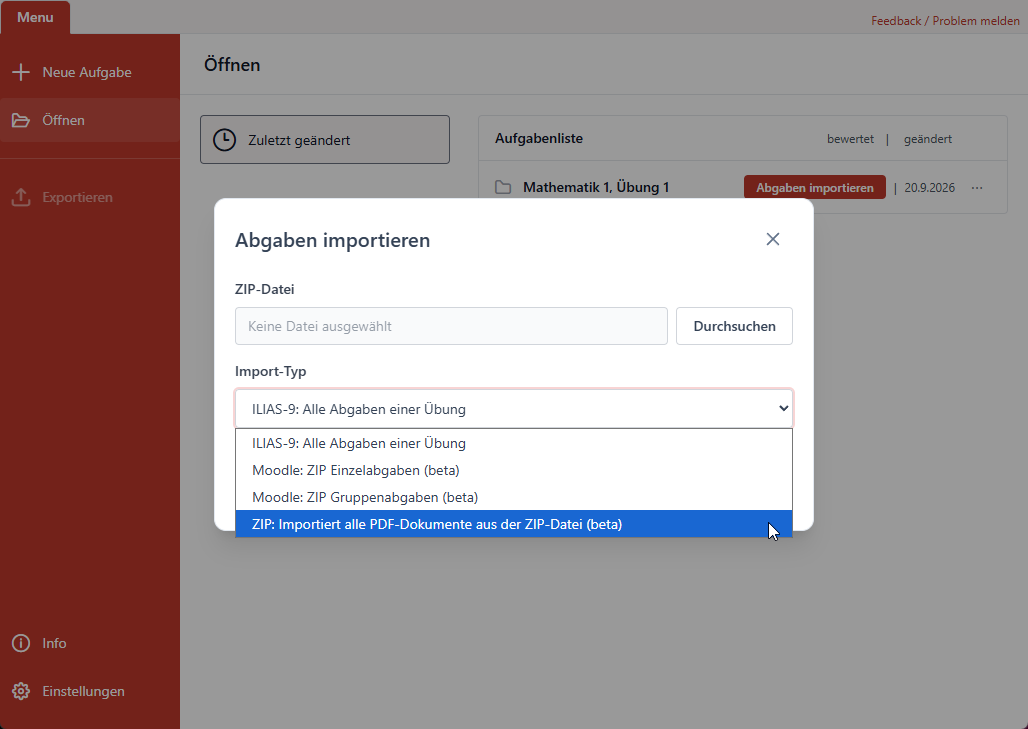
Task: Select Öffnen in the sidebar
Action: tap(90, 120)
